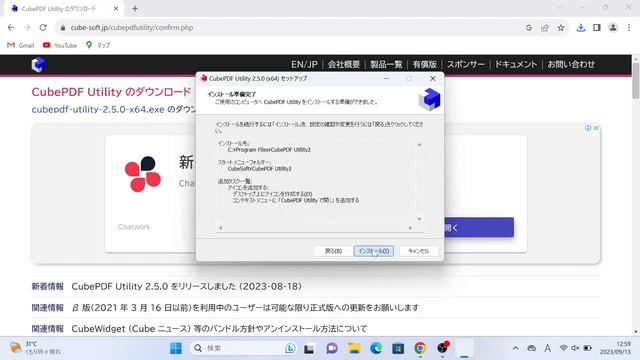This screenshot has width=640, height=360.
Task: Open the スポンサー menu item
Action: point(466,64)
